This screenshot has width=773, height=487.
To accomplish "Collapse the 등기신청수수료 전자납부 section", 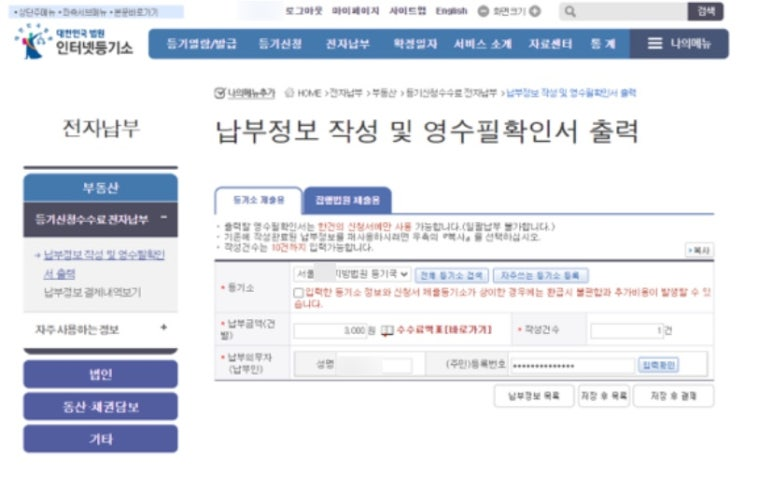I will (164, 217).
